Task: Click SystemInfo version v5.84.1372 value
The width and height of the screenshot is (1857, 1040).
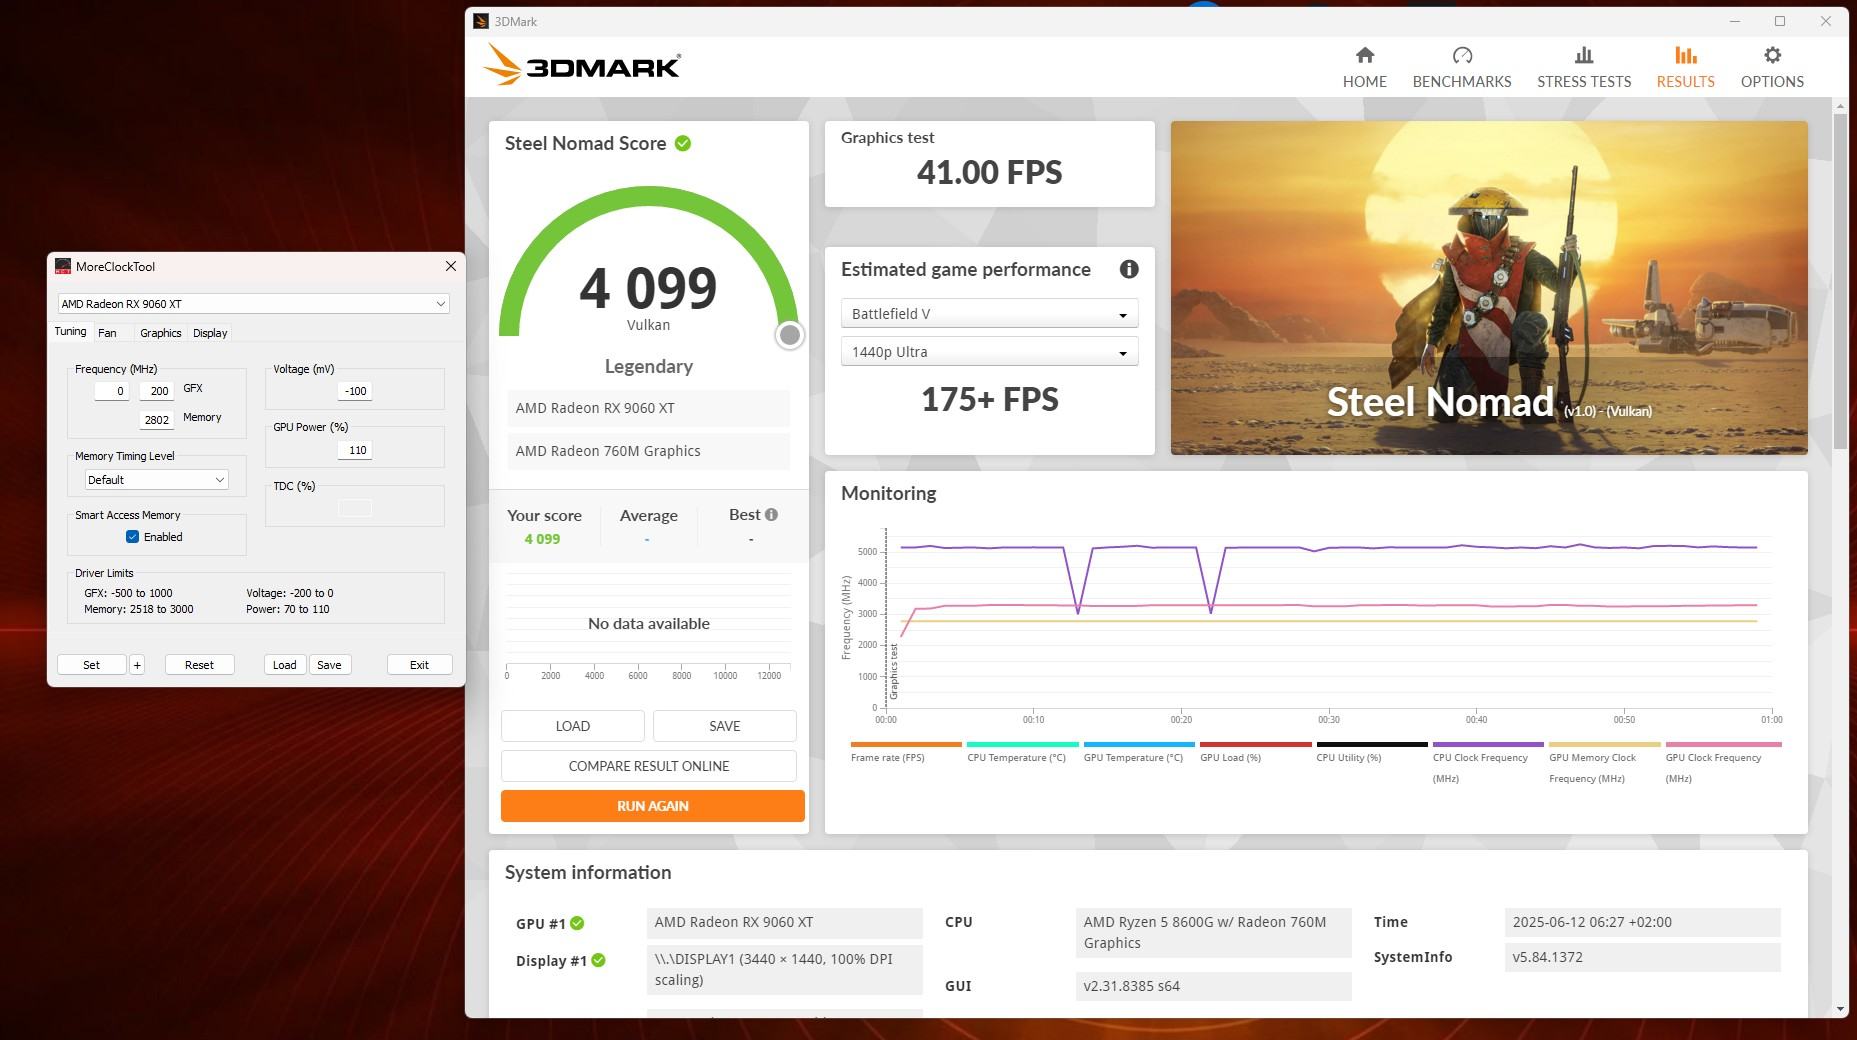Action: click(x=1642, y=957)
